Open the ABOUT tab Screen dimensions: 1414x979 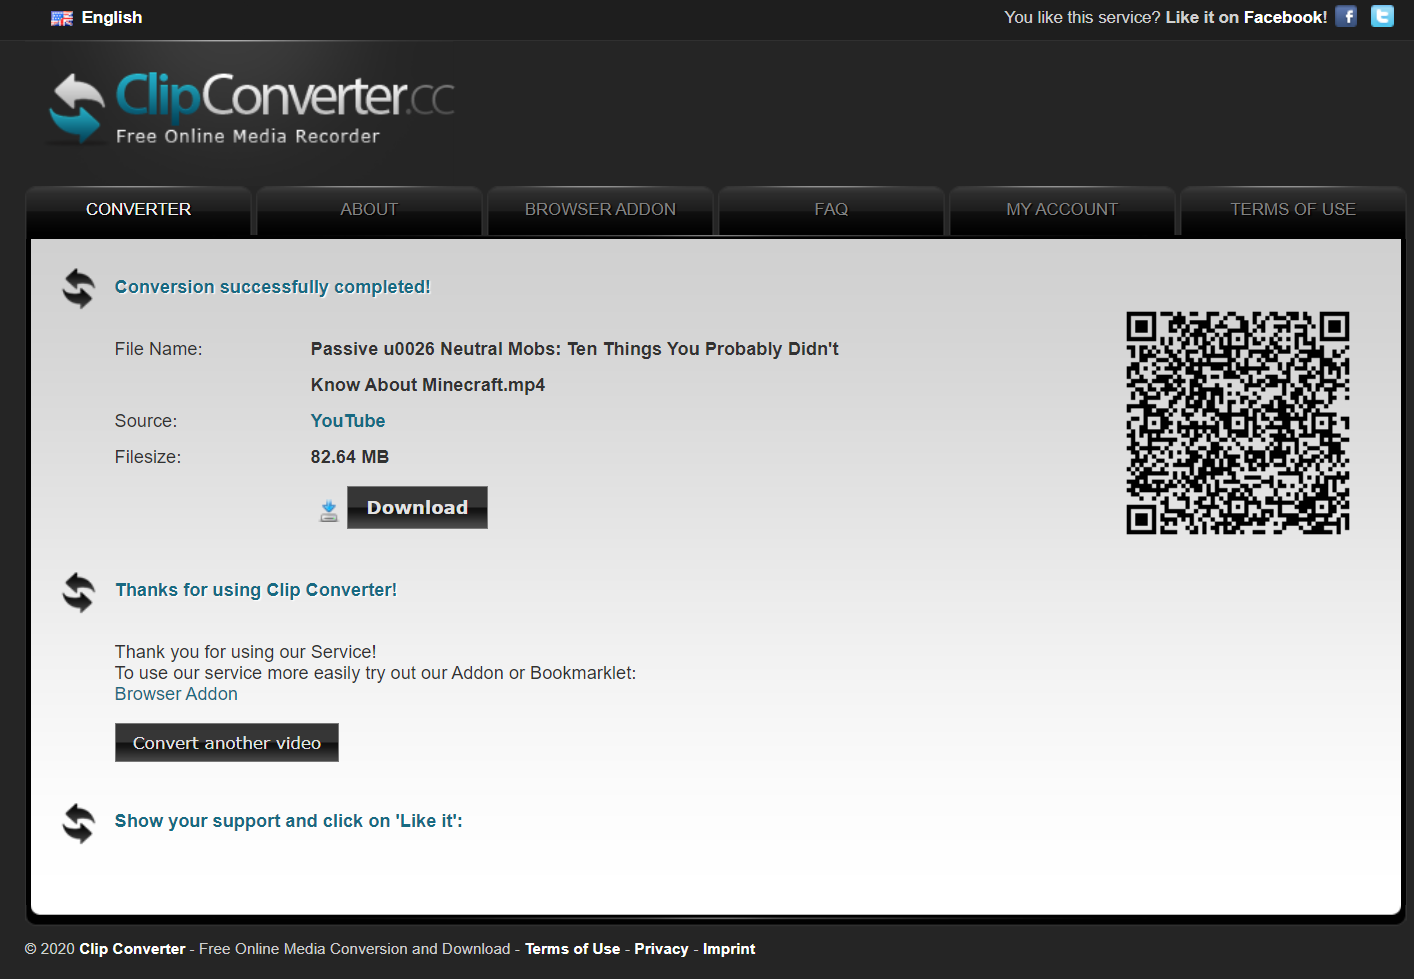(x=369, y=210)
